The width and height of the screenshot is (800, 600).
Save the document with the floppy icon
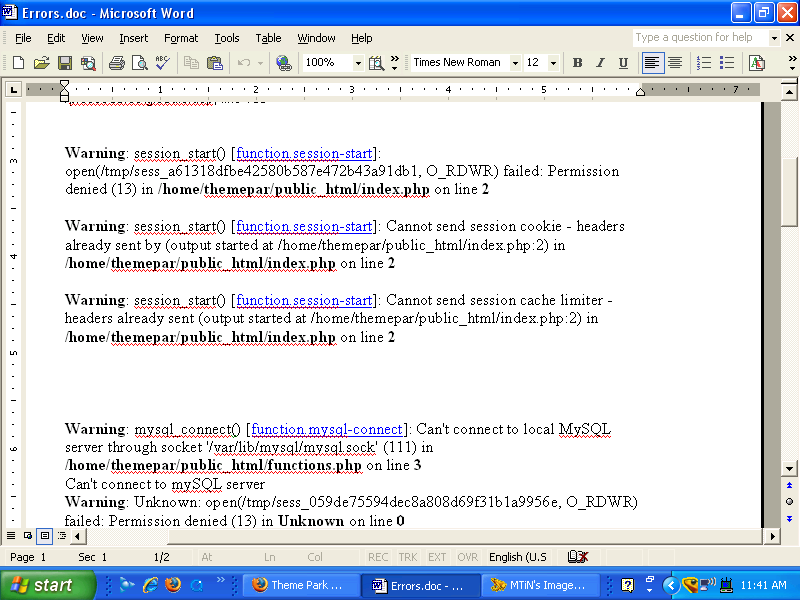click(65, 63)
